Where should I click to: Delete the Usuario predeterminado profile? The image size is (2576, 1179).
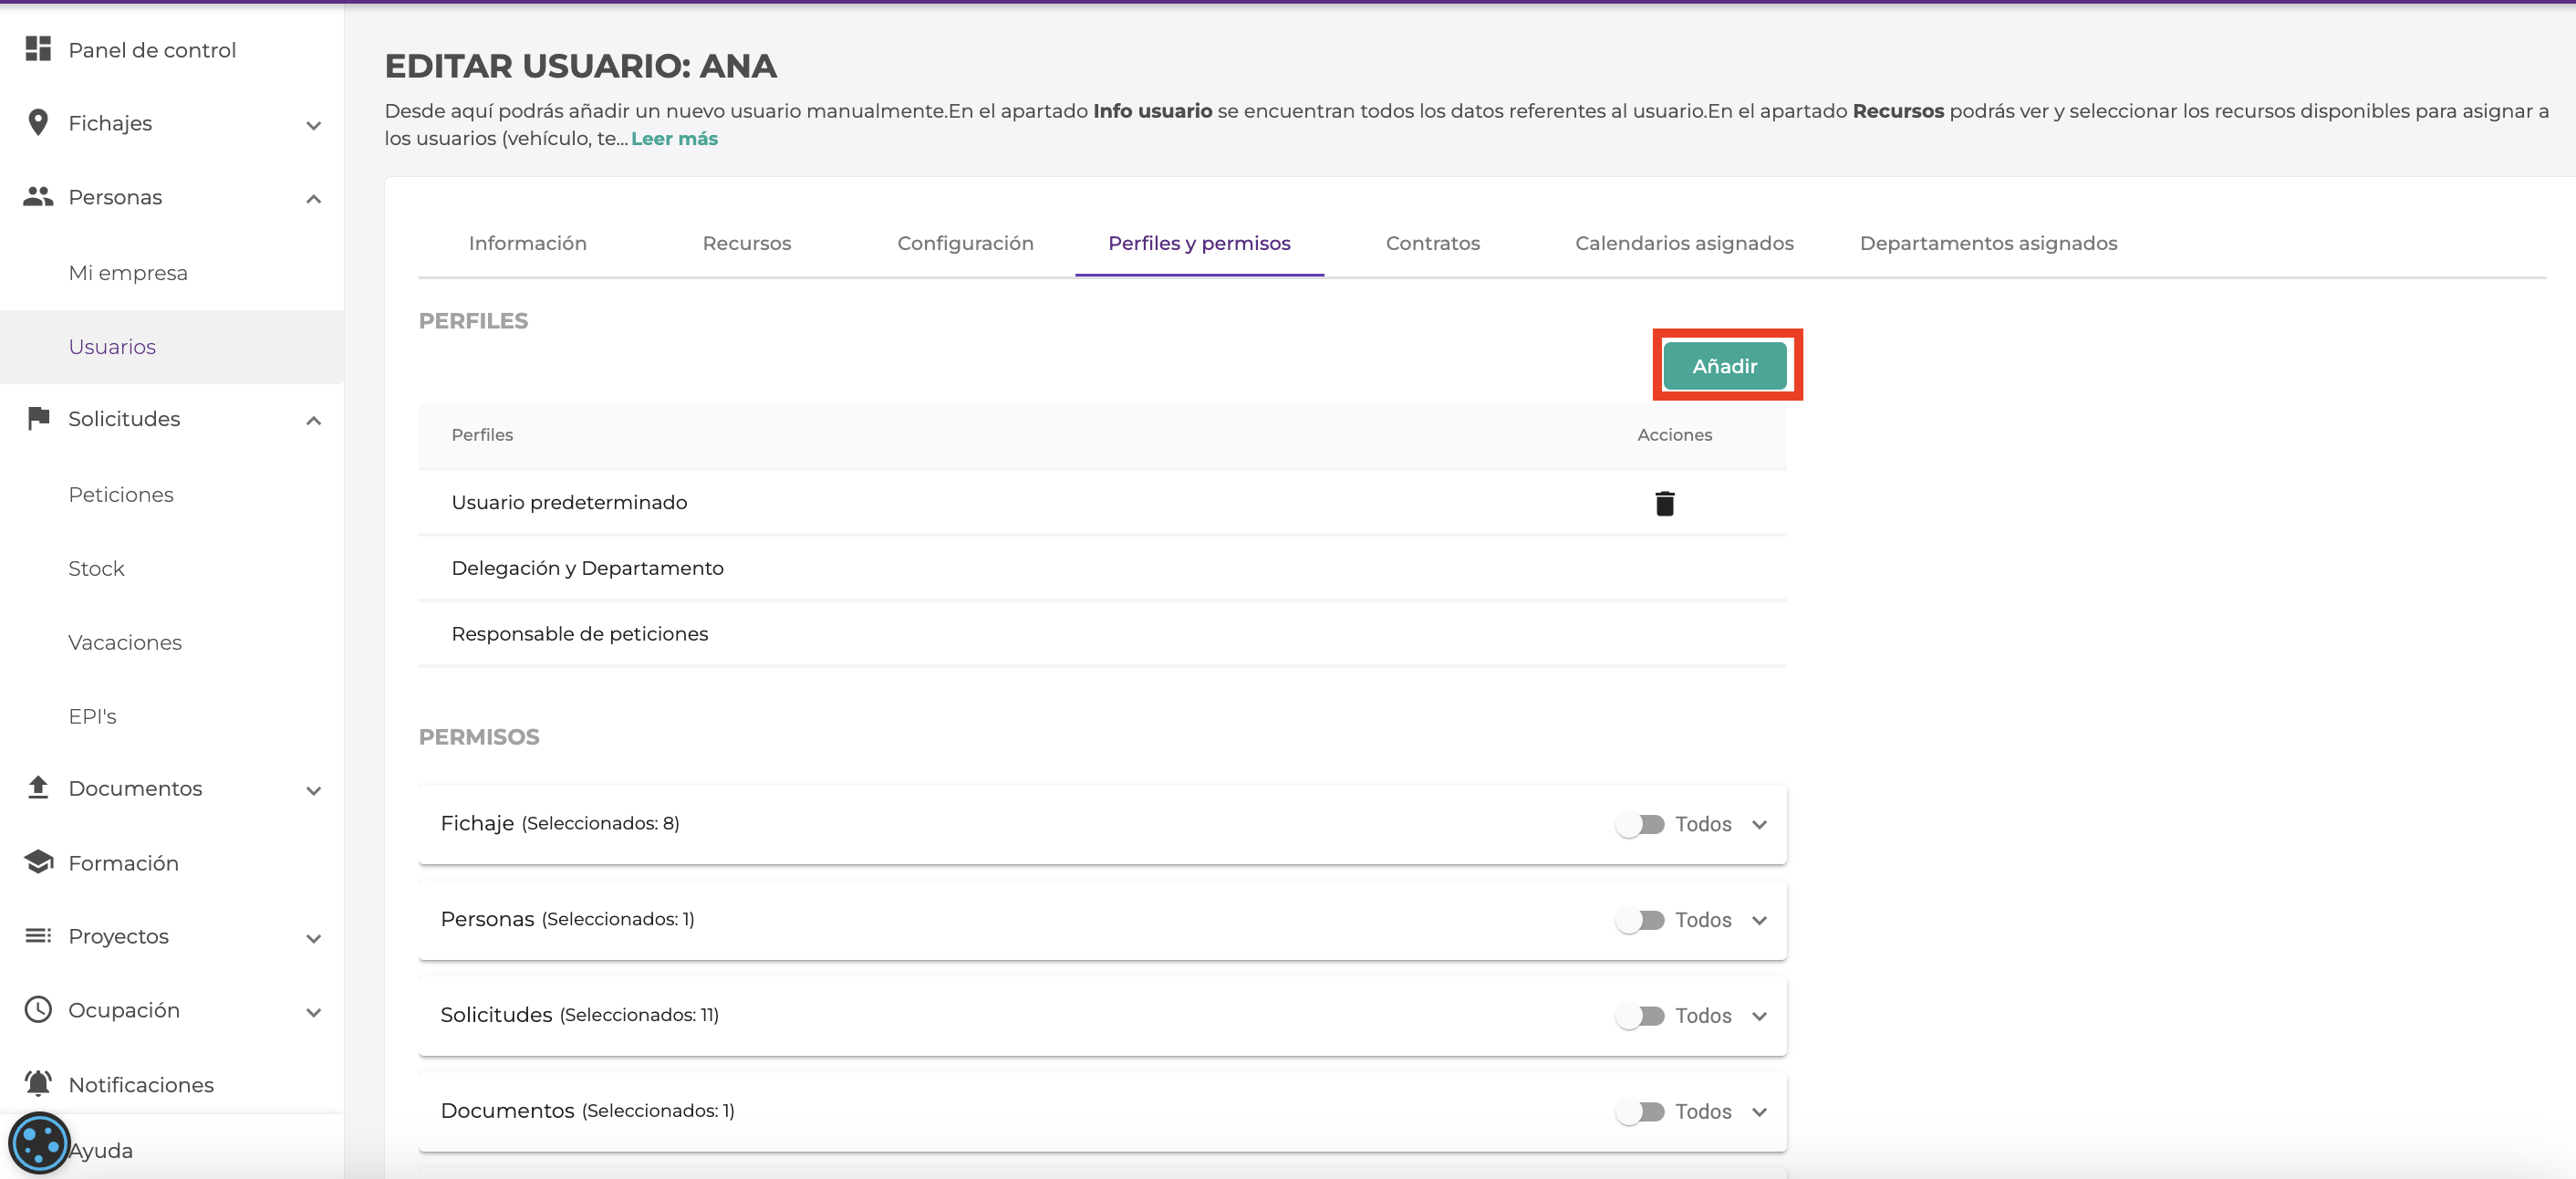[1664, 503]
